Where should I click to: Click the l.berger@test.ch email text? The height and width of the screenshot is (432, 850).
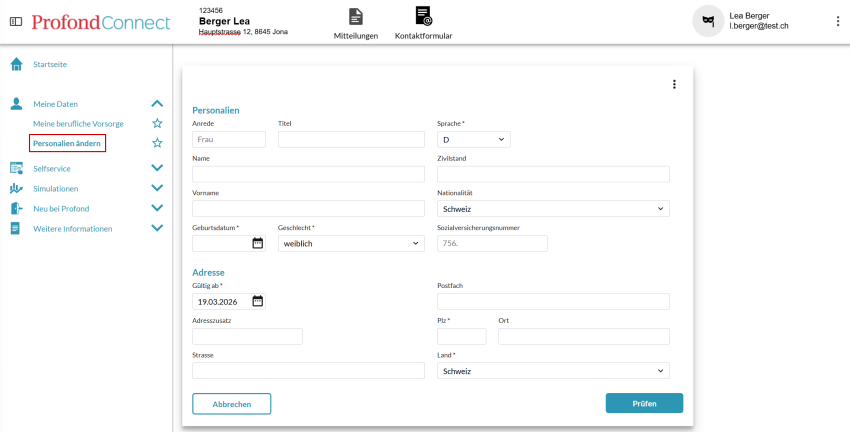pos(759,25)
